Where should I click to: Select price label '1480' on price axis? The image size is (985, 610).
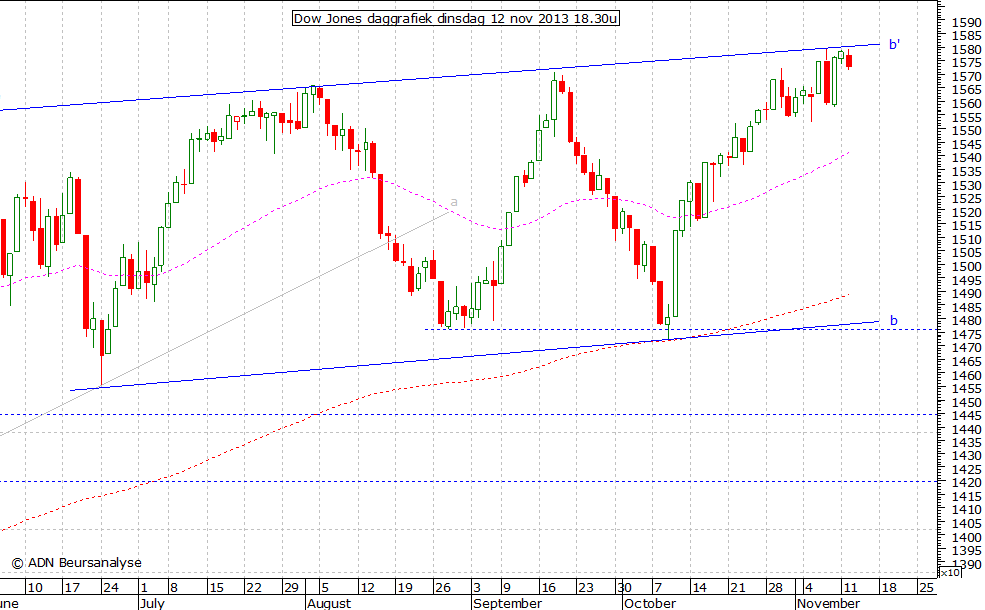[x=966, y=320]
